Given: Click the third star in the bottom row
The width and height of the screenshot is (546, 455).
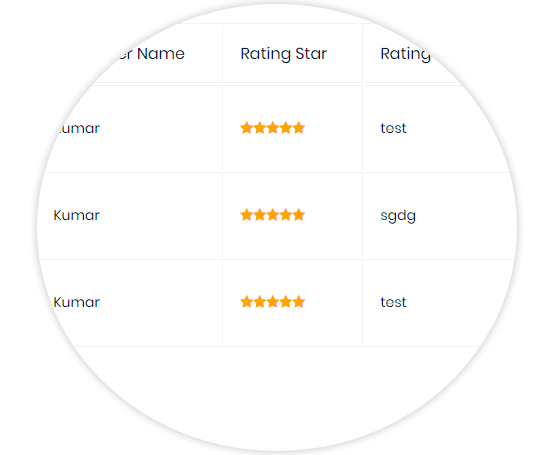Looking at the screenshot, I should pos(273,302).
